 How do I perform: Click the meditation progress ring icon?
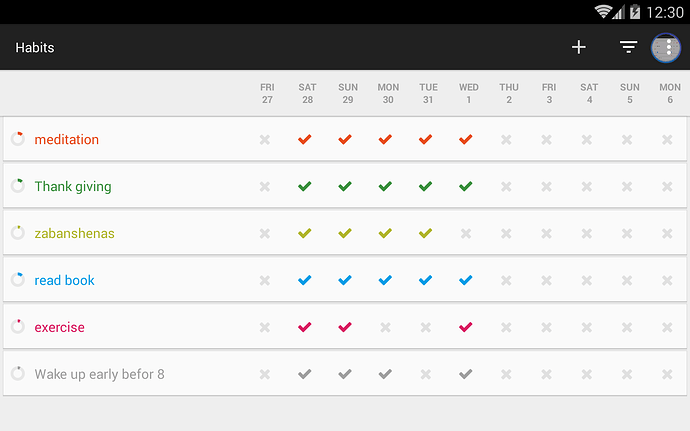tap(18, 139)
